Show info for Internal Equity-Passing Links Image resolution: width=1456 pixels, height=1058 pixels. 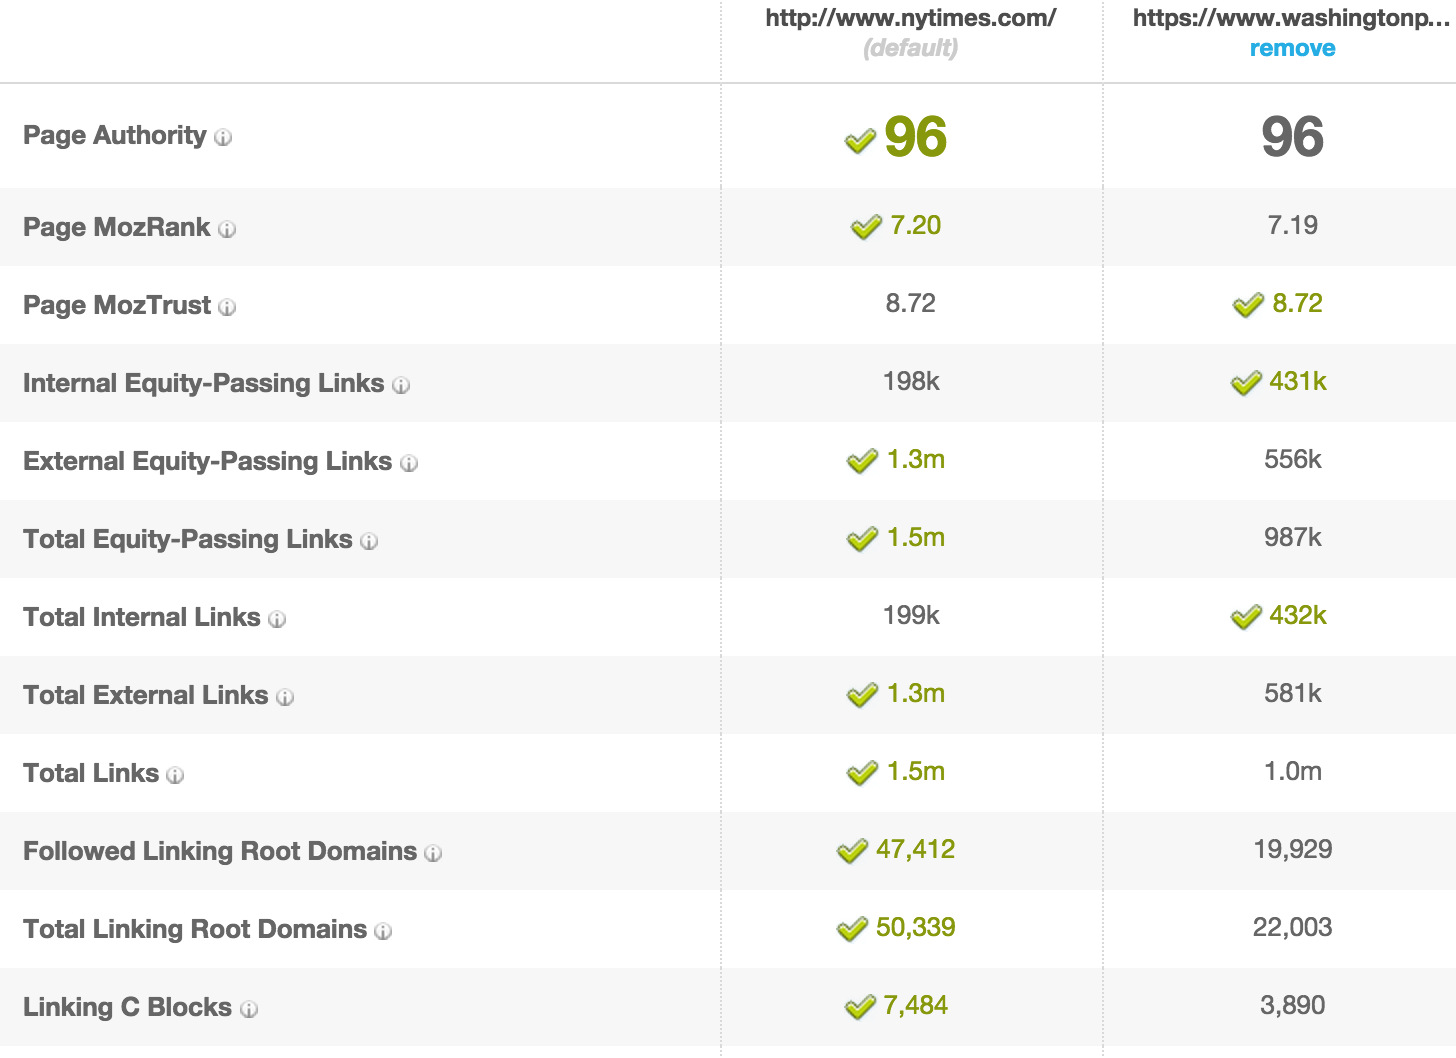[x=401, y=386]
